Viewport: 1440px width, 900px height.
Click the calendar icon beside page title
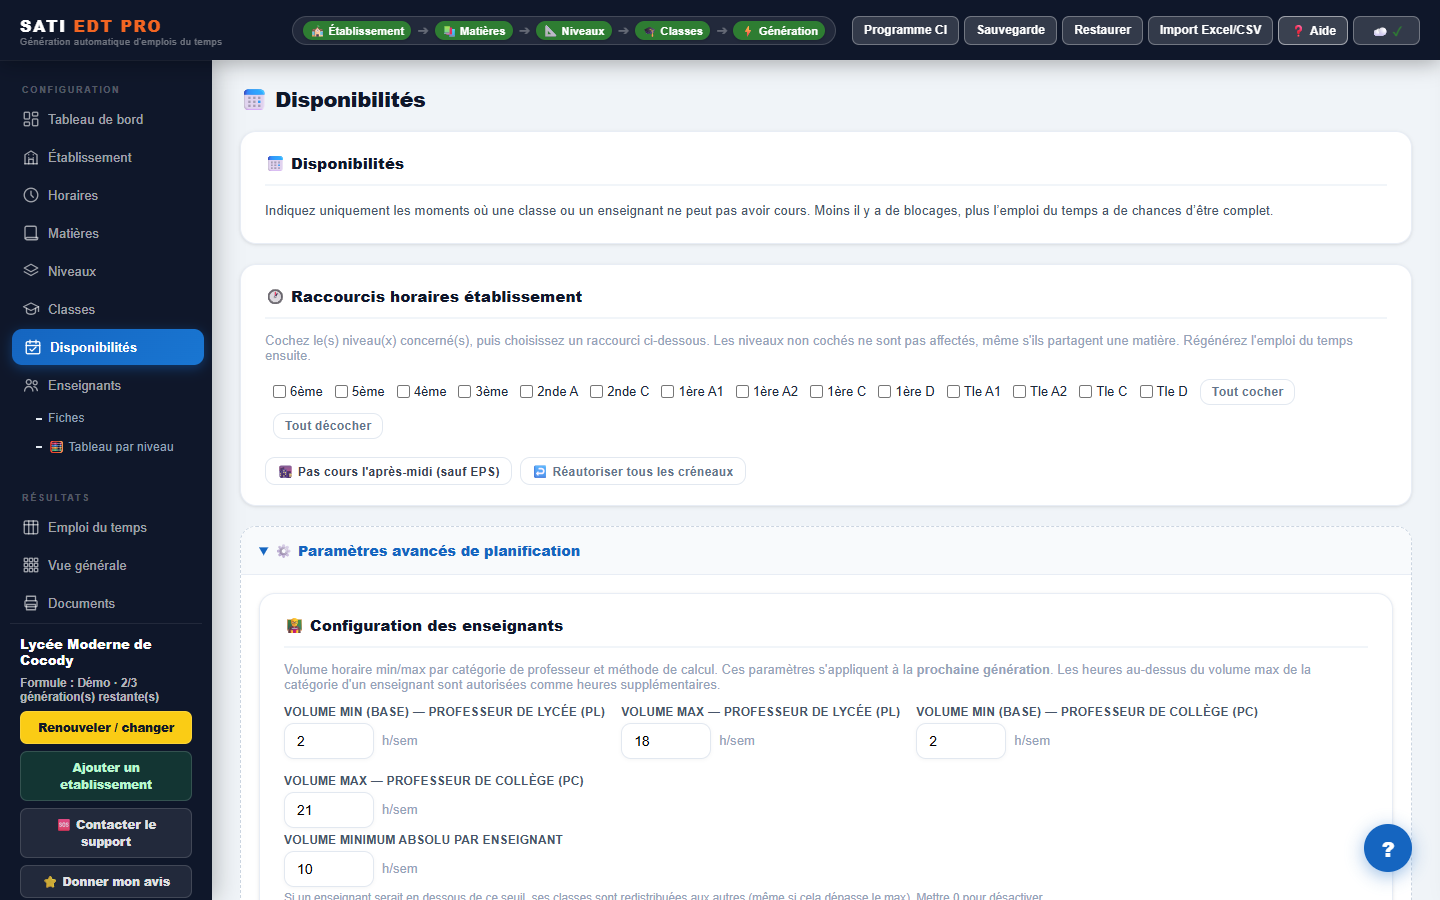254,99
